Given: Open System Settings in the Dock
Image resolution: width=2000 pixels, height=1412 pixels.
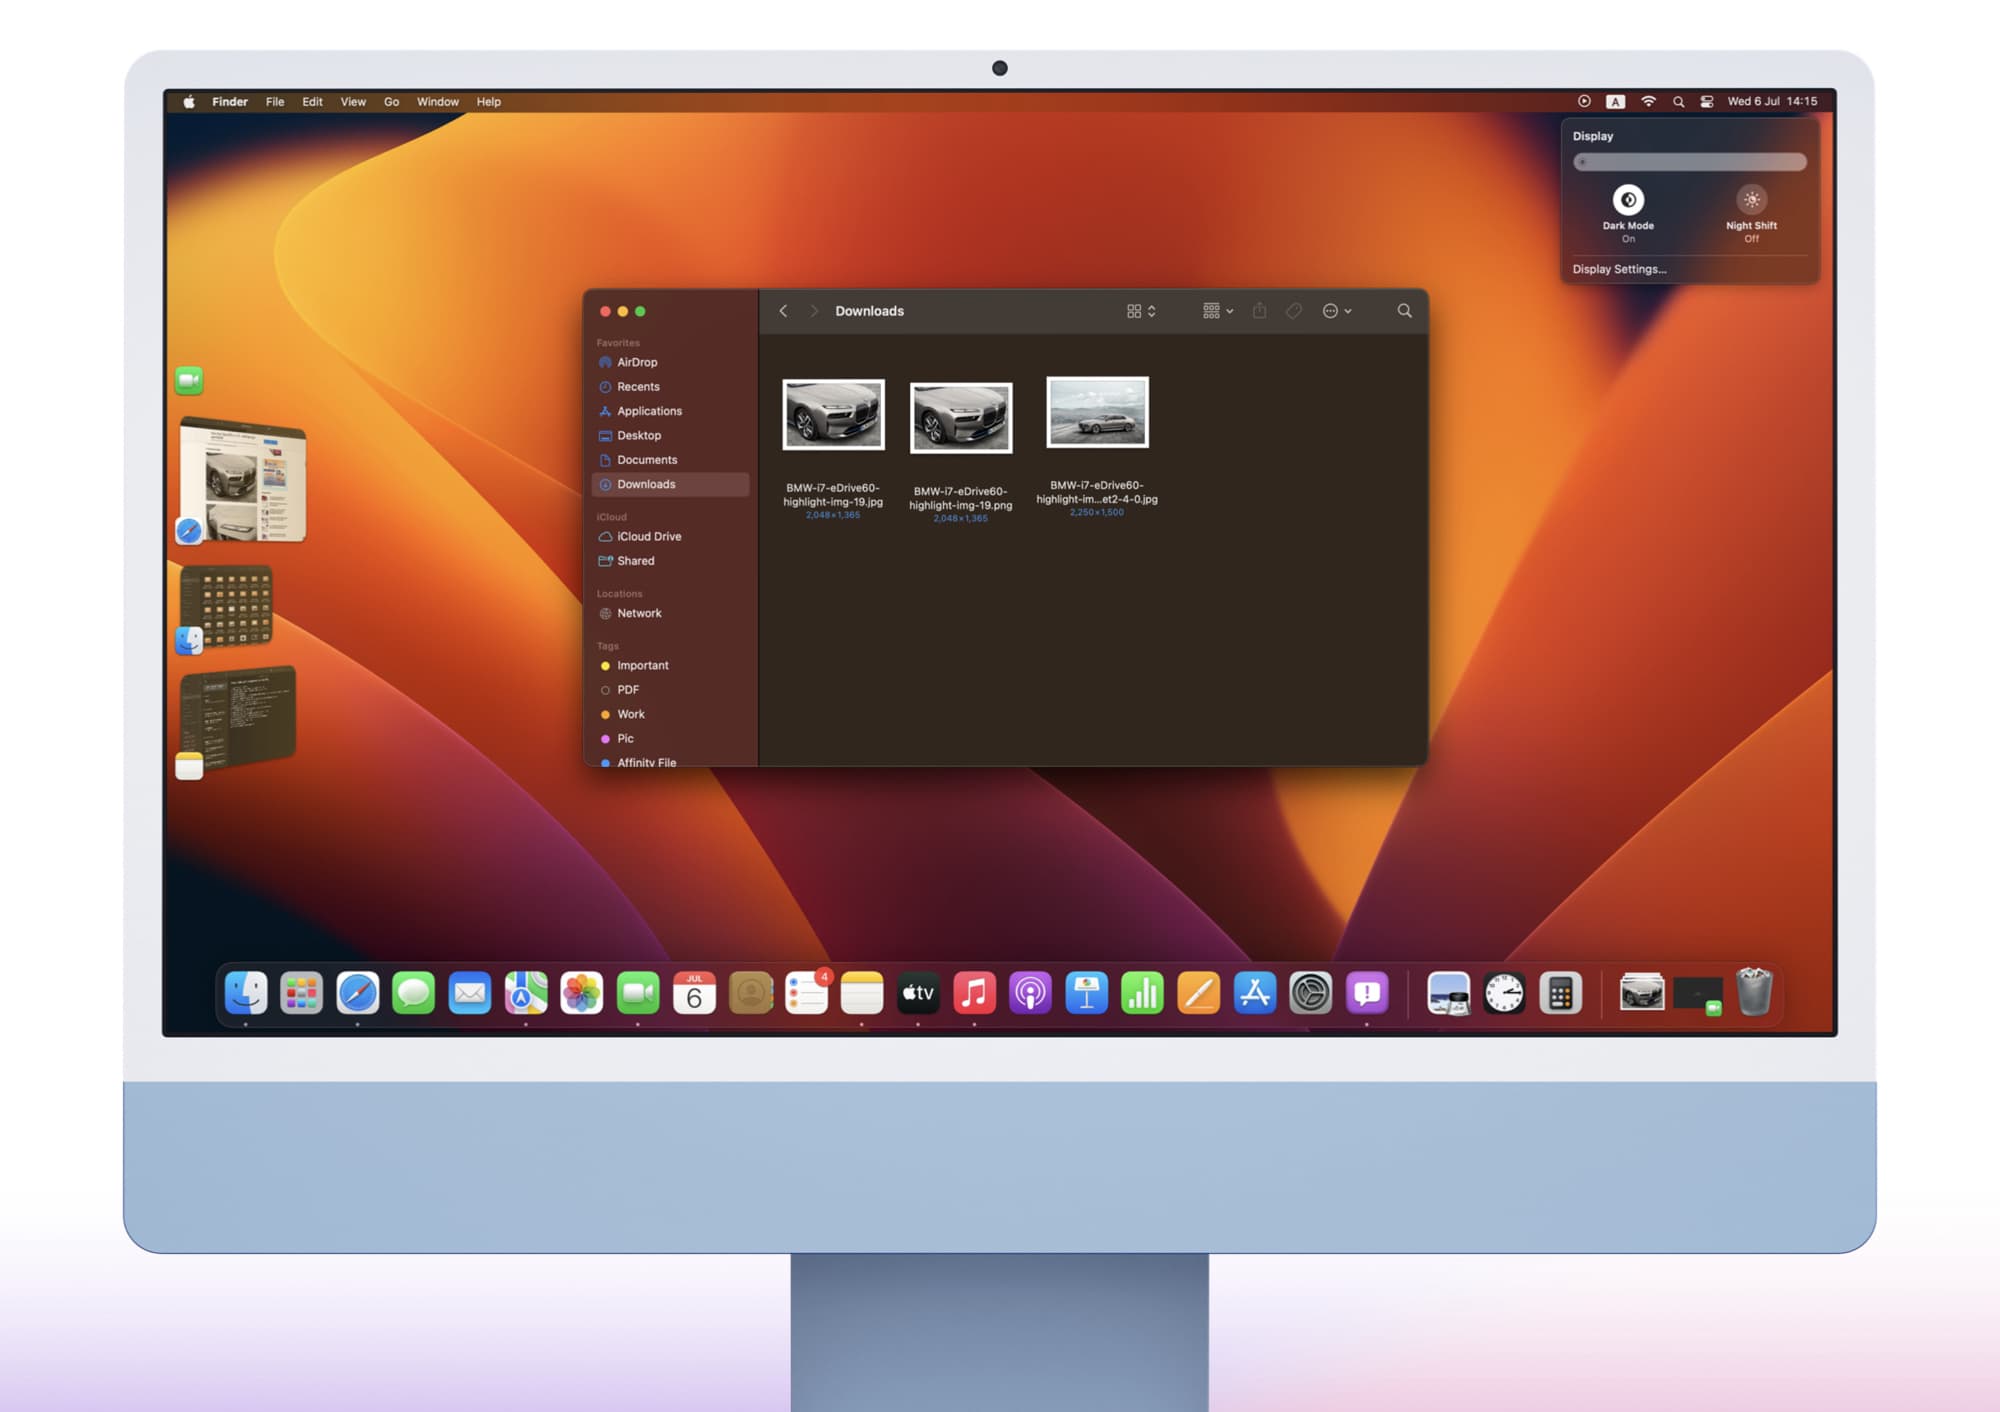Looking at the screenshot, I should [1310, 993].
